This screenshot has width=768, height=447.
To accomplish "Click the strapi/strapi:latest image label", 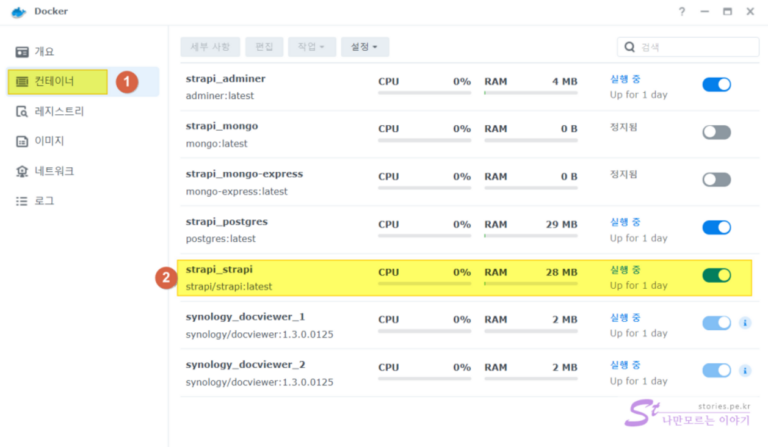I will 229,286.
